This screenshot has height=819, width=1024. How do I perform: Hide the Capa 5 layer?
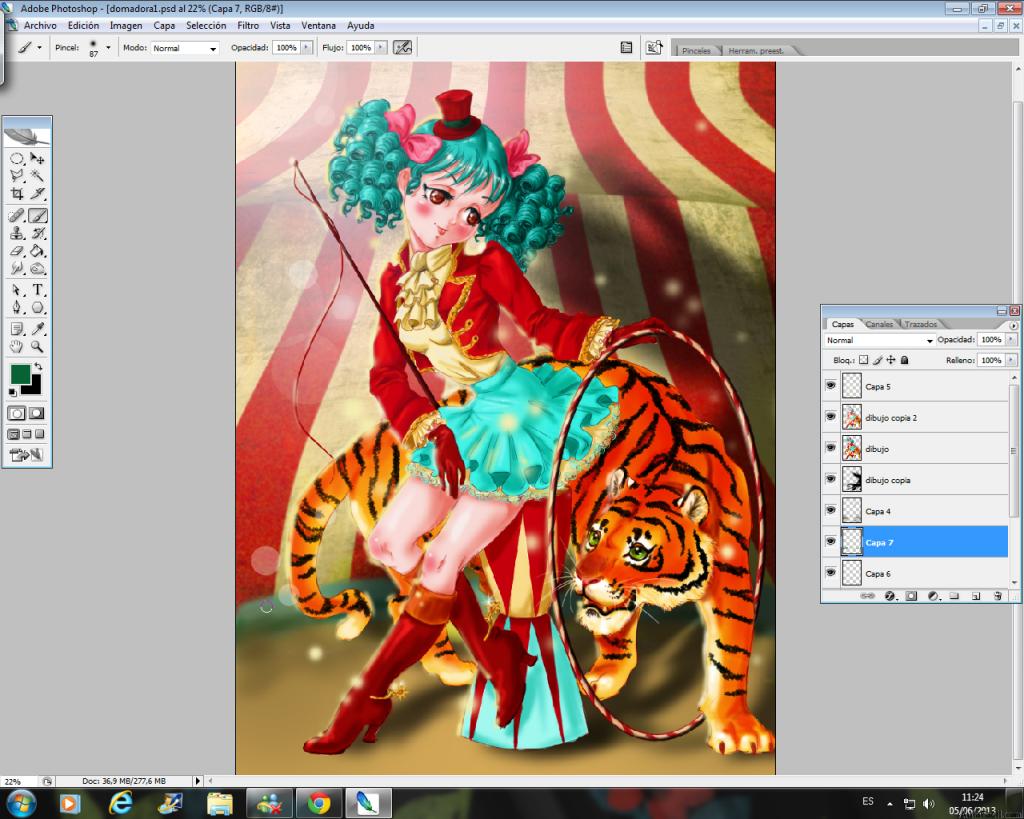tap(831, 385)
